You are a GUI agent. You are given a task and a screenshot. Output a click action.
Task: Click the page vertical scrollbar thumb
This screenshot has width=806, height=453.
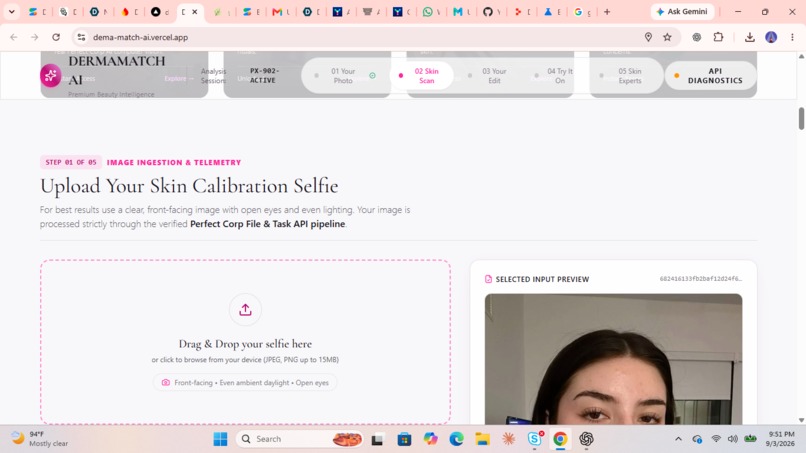(x=801, y=119)
